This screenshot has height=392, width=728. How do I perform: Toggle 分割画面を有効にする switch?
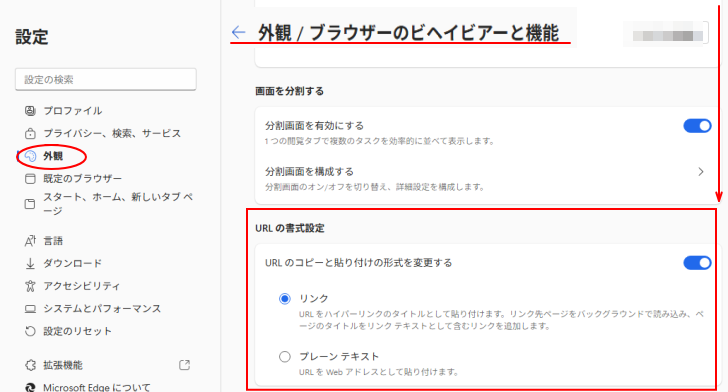coord(697,126)
